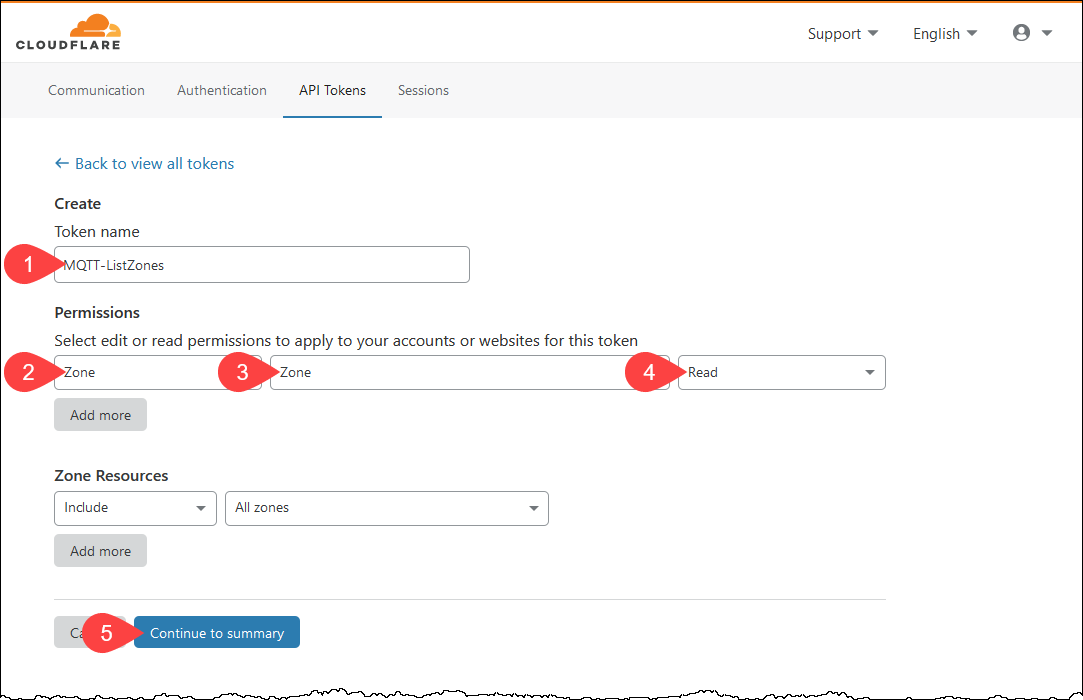Switch to the Communication tab
Image resolution: width=1083 pixels, height=700 pixels.
(96, 91)
